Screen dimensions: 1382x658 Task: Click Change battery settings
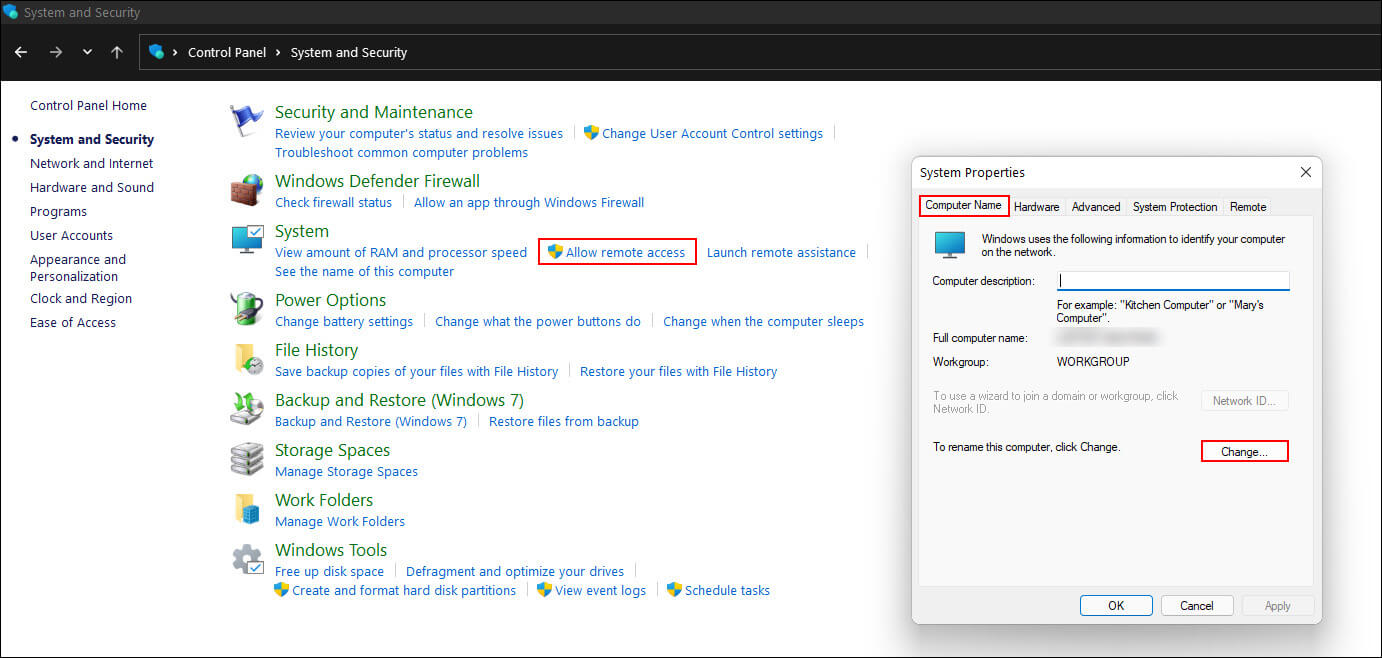(344, 322)
